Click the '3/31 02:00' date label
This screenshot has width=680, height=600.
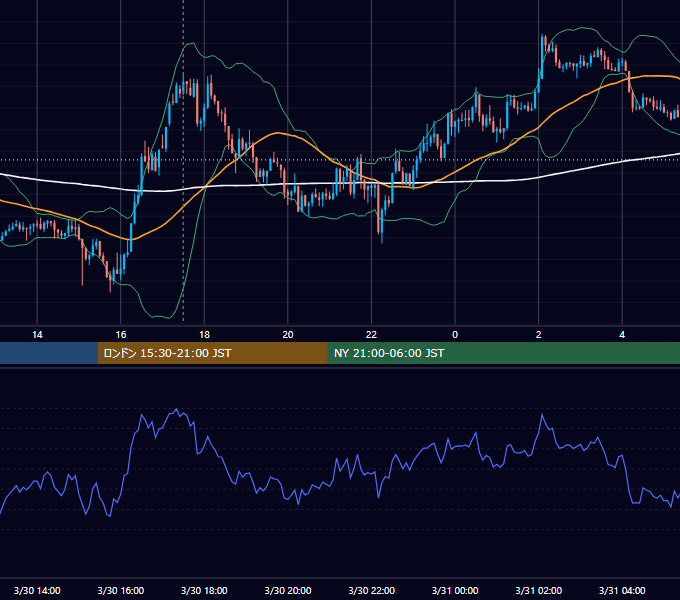(539, 590)
